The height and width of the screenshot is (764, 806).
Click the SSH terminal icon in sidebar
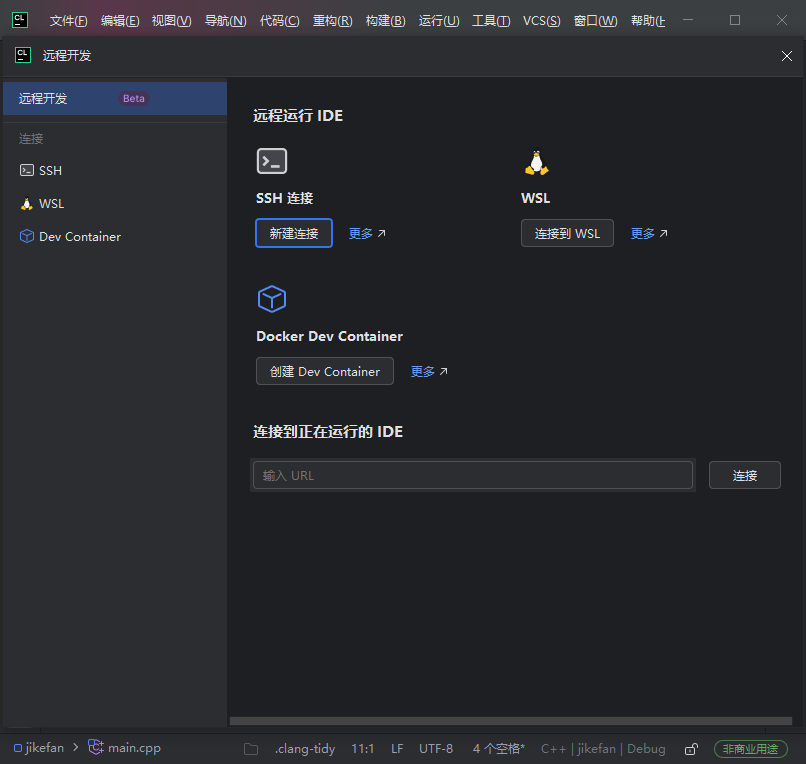[27, 170]
